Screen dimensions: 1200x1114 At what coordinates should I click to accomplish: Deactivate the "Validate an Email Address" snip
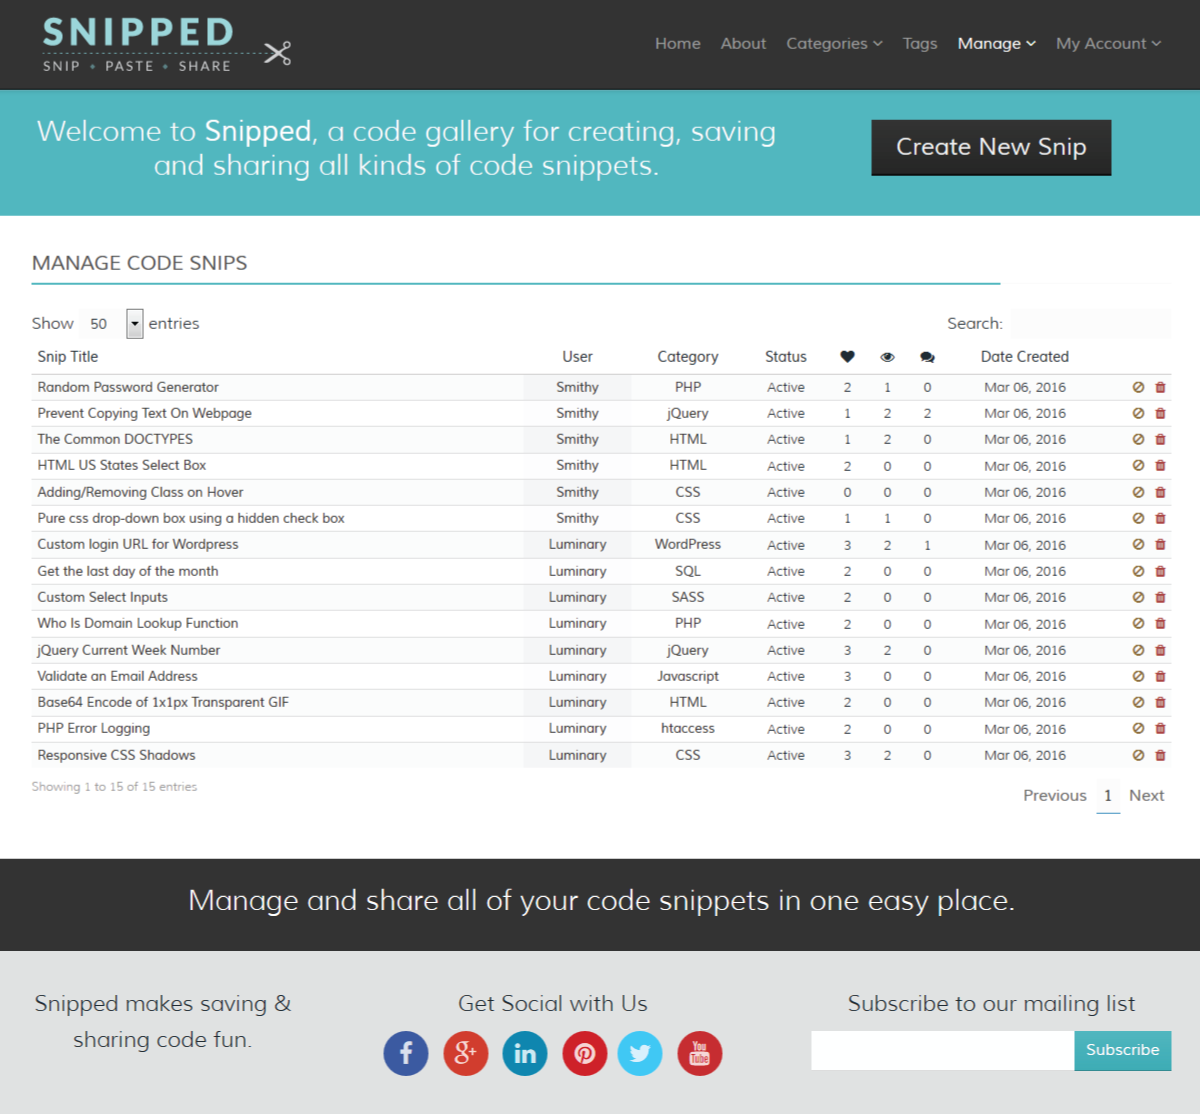click(x=1138, y=676)
